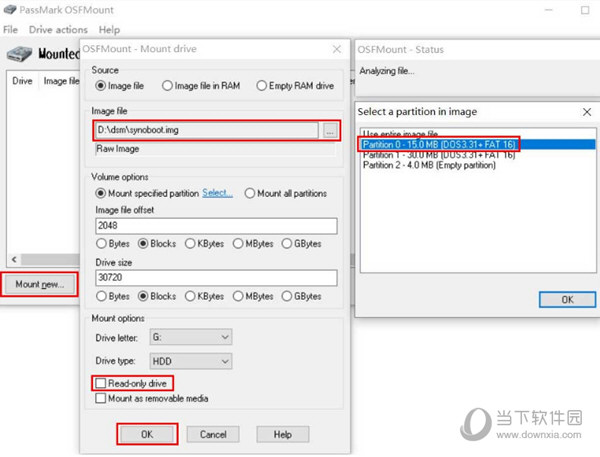Click Help in Mount drive dialog

coord(283,434)
